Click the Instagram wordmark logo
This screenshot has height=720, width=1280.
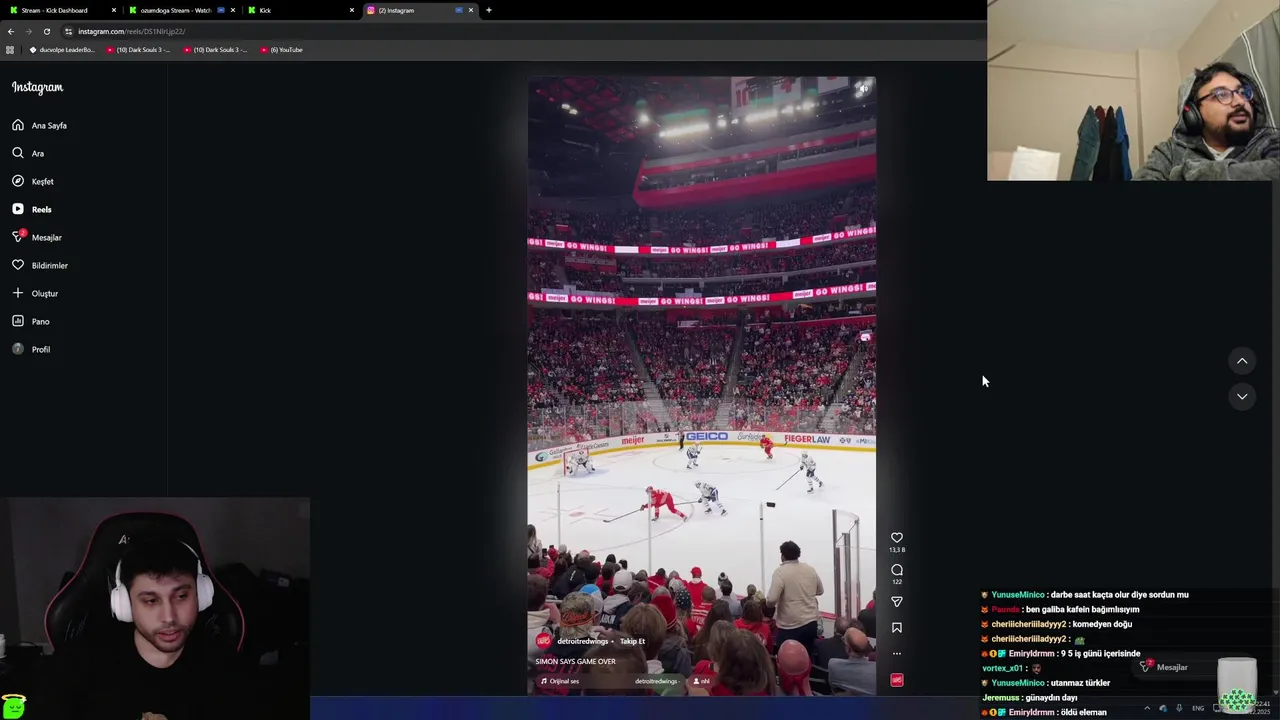point(37,87)
